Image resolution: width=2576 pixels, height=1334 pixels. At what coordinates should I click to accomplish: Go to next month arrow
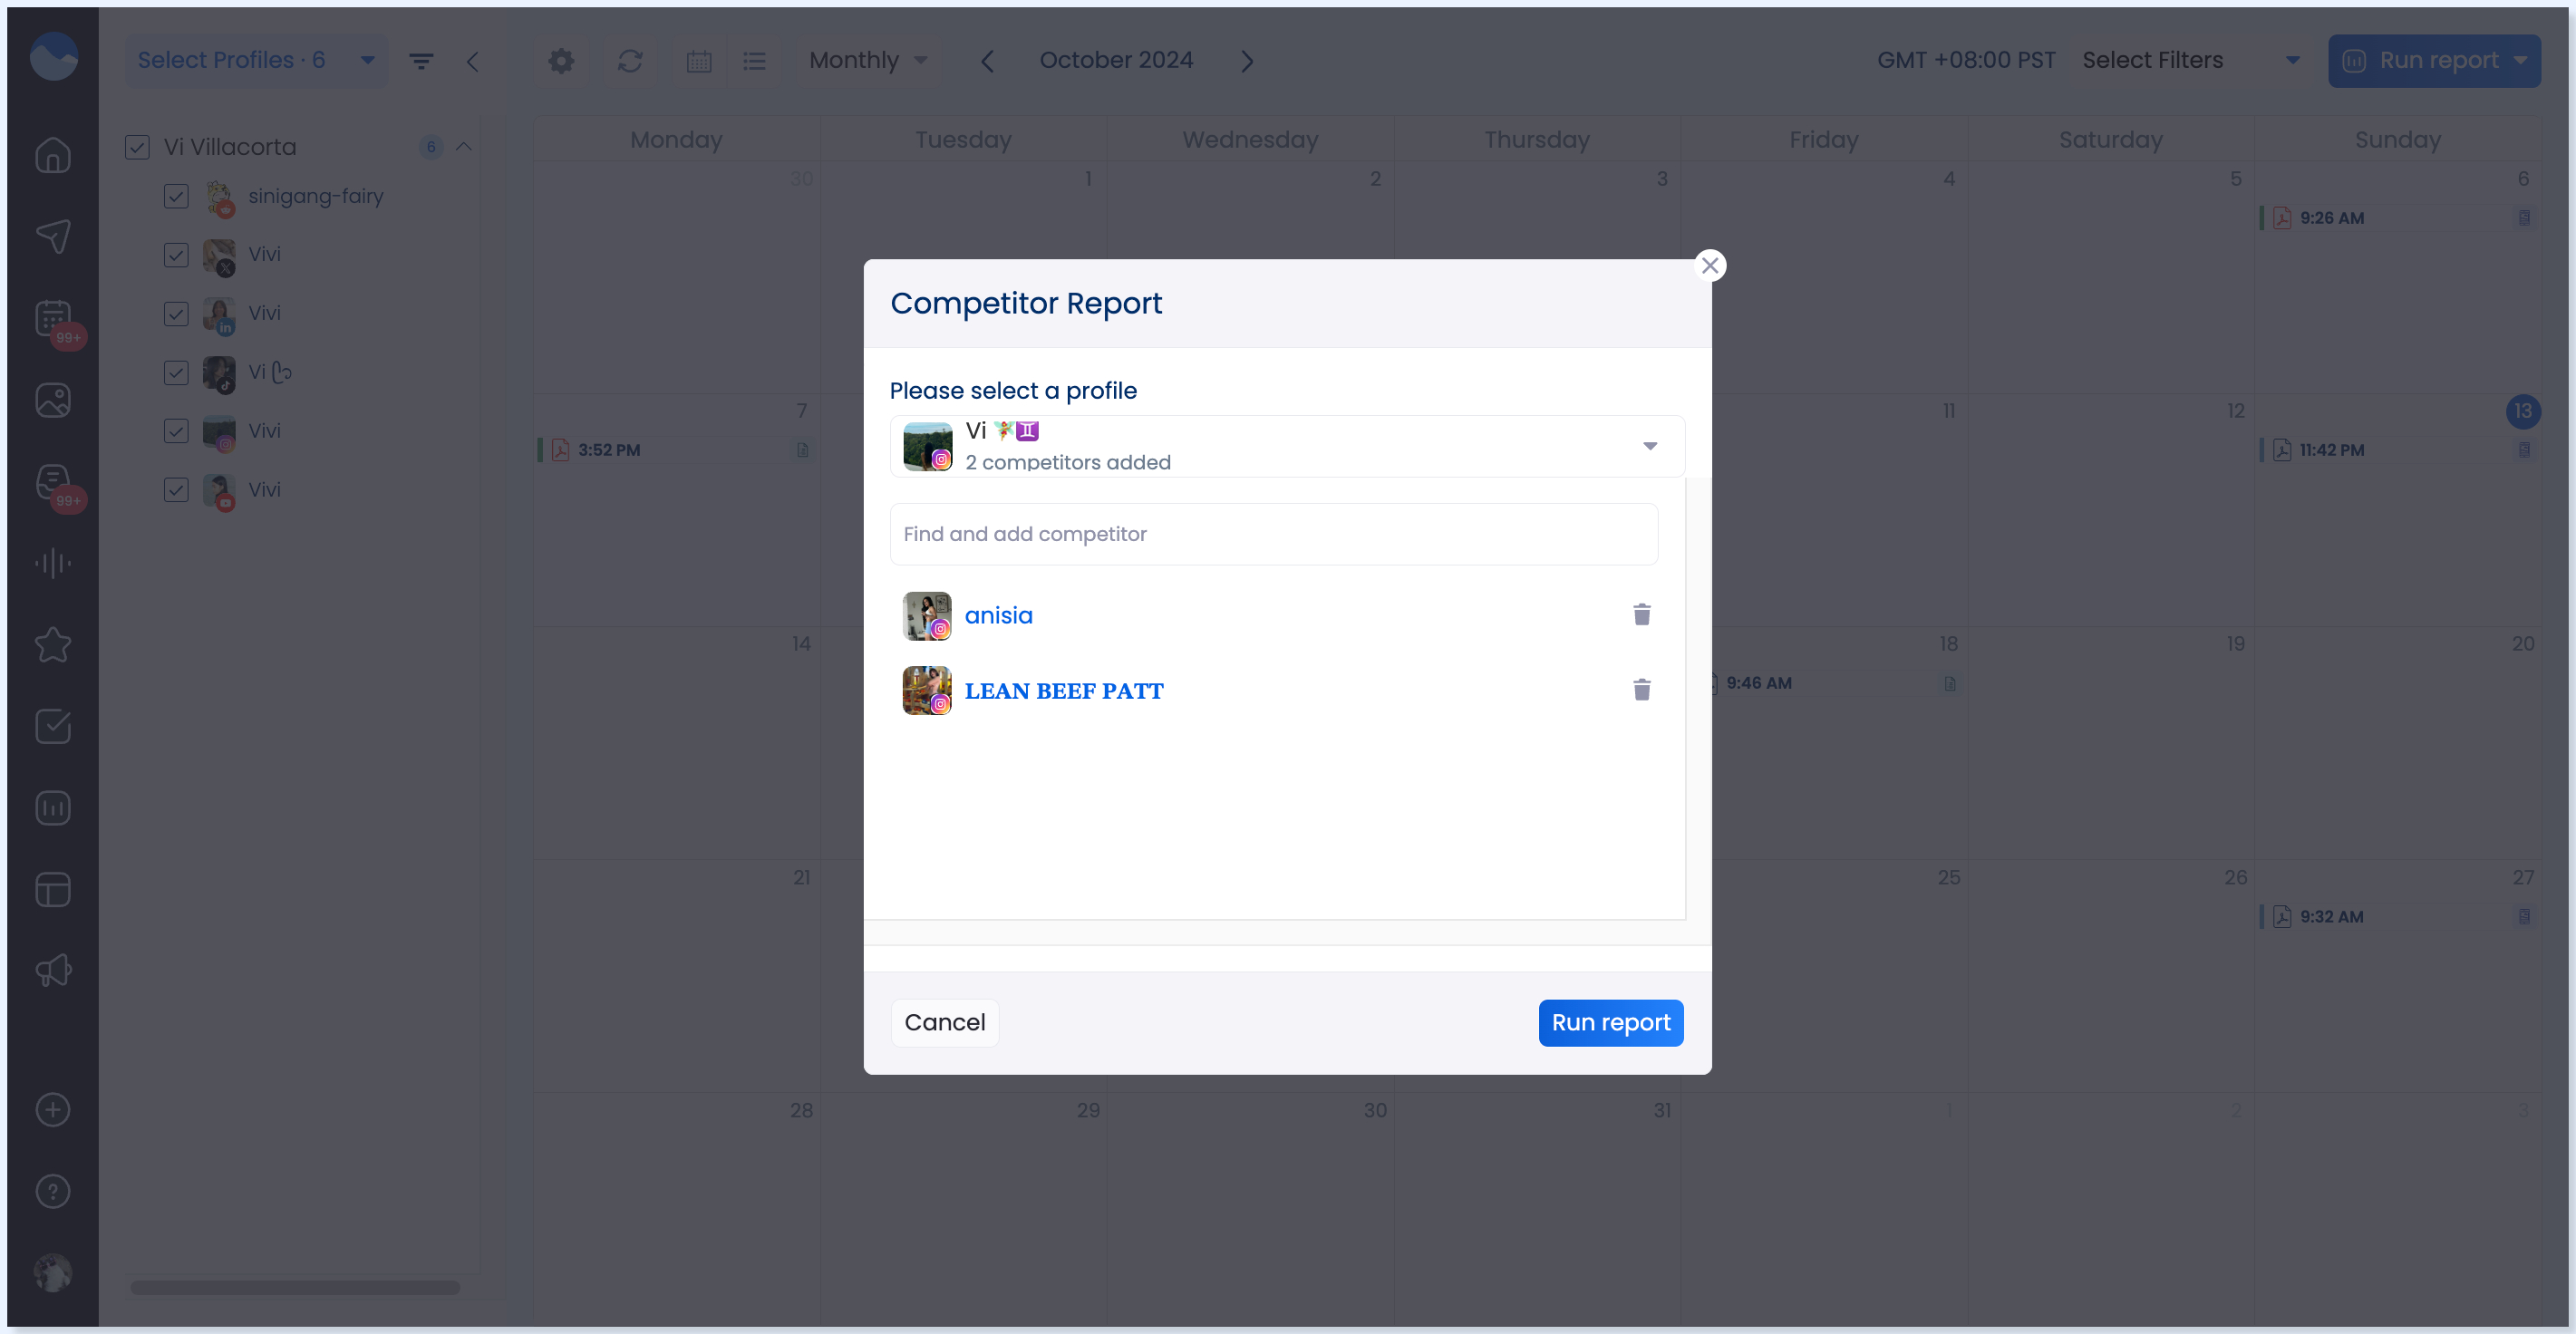[x=1247, y=61]
